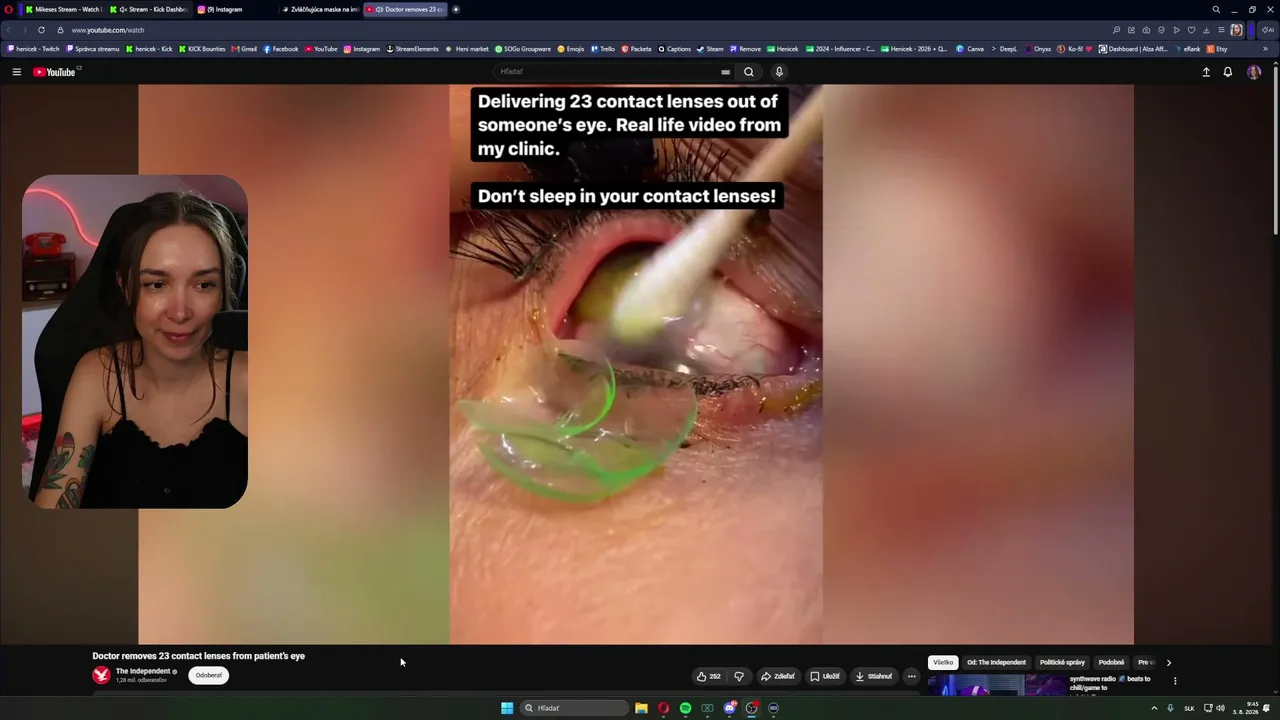Switch to the Stream - Kick Dashboard tab
The width and height of the screenshot is (1280, 720).
(x=148, y=9)
